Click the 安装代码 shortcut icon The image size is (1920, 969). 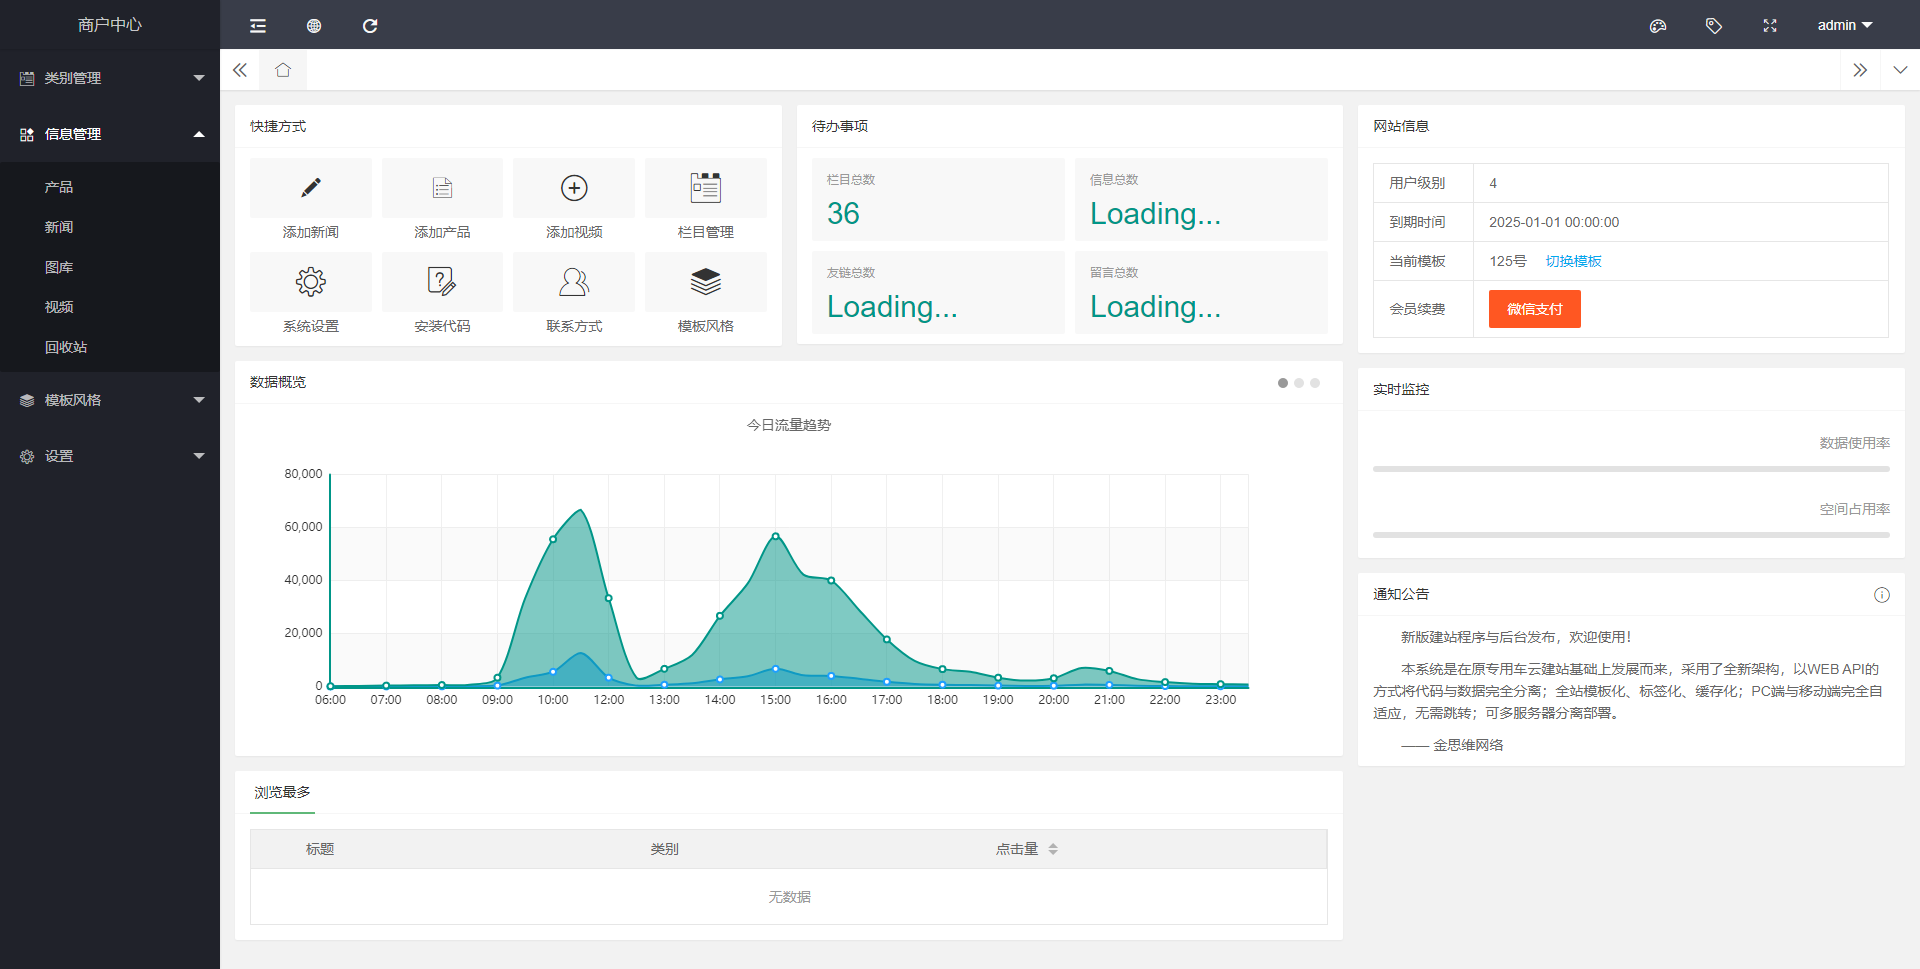point(441,282)
